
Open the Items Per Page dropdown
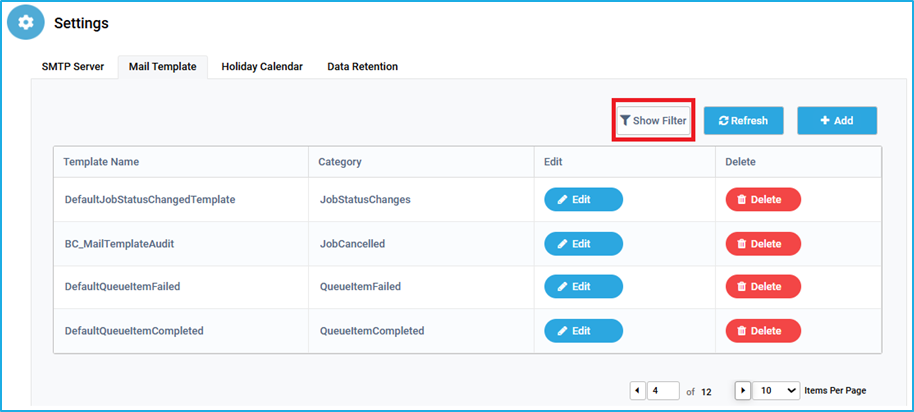point(776,390)
